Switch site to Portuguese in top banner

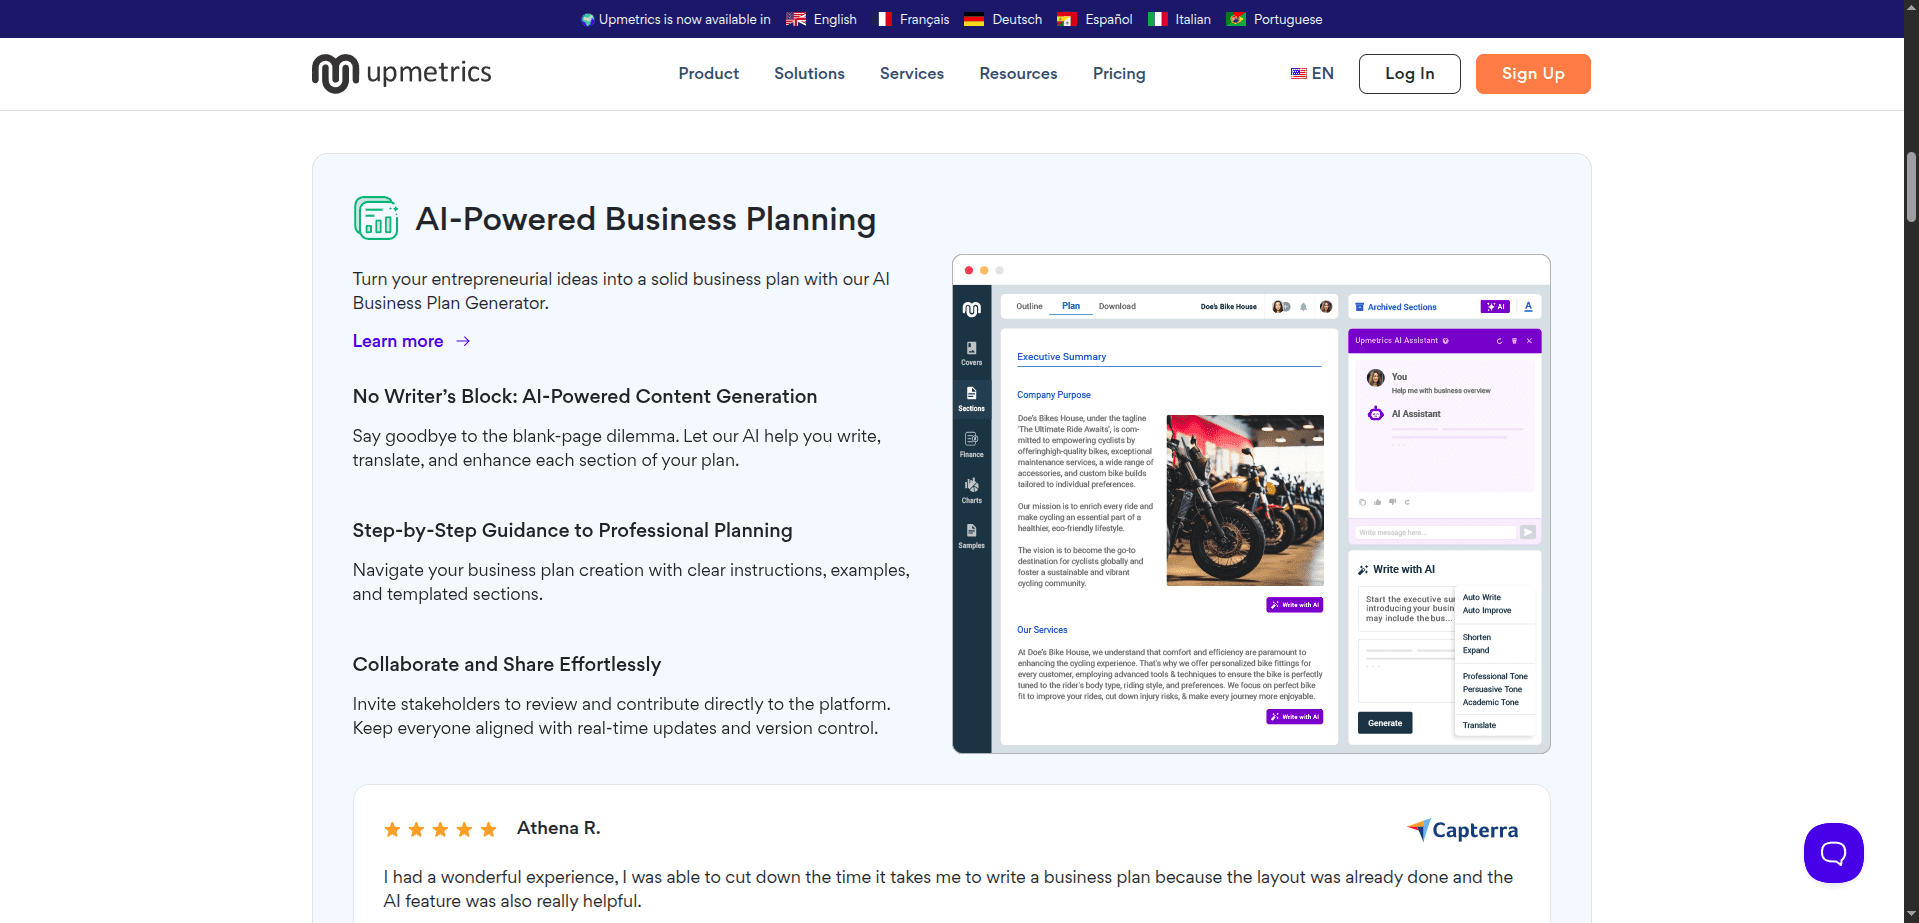[x=1274, y=19]
